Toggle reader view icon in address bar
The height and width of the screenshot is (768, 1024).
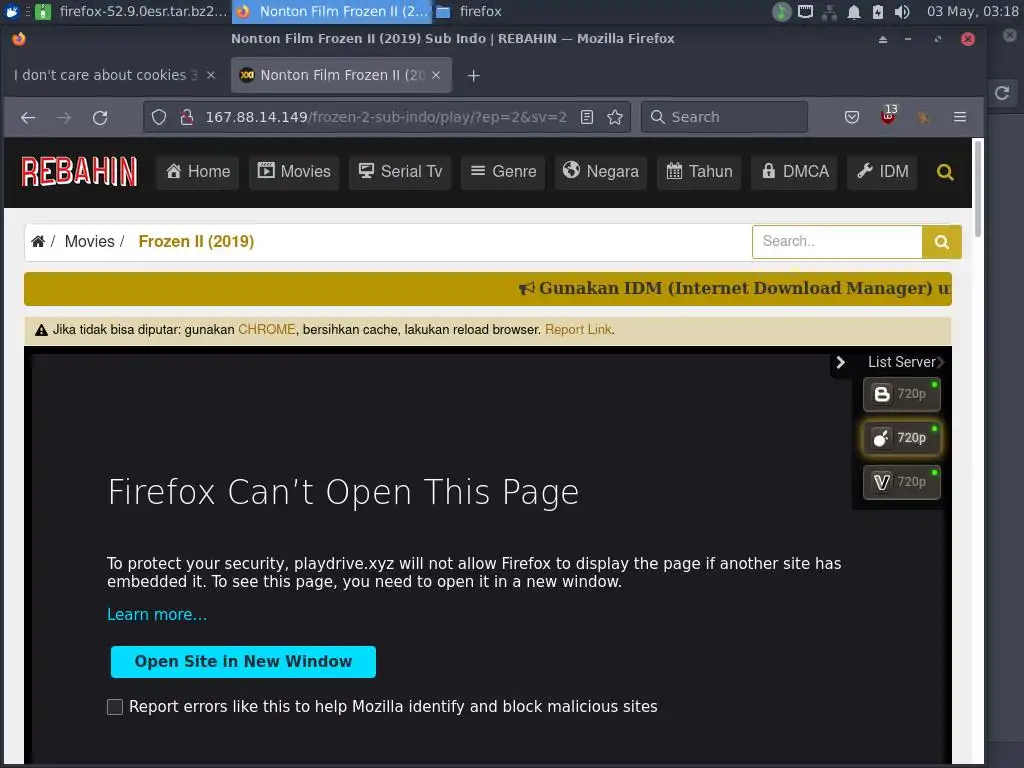click(587, 117)
